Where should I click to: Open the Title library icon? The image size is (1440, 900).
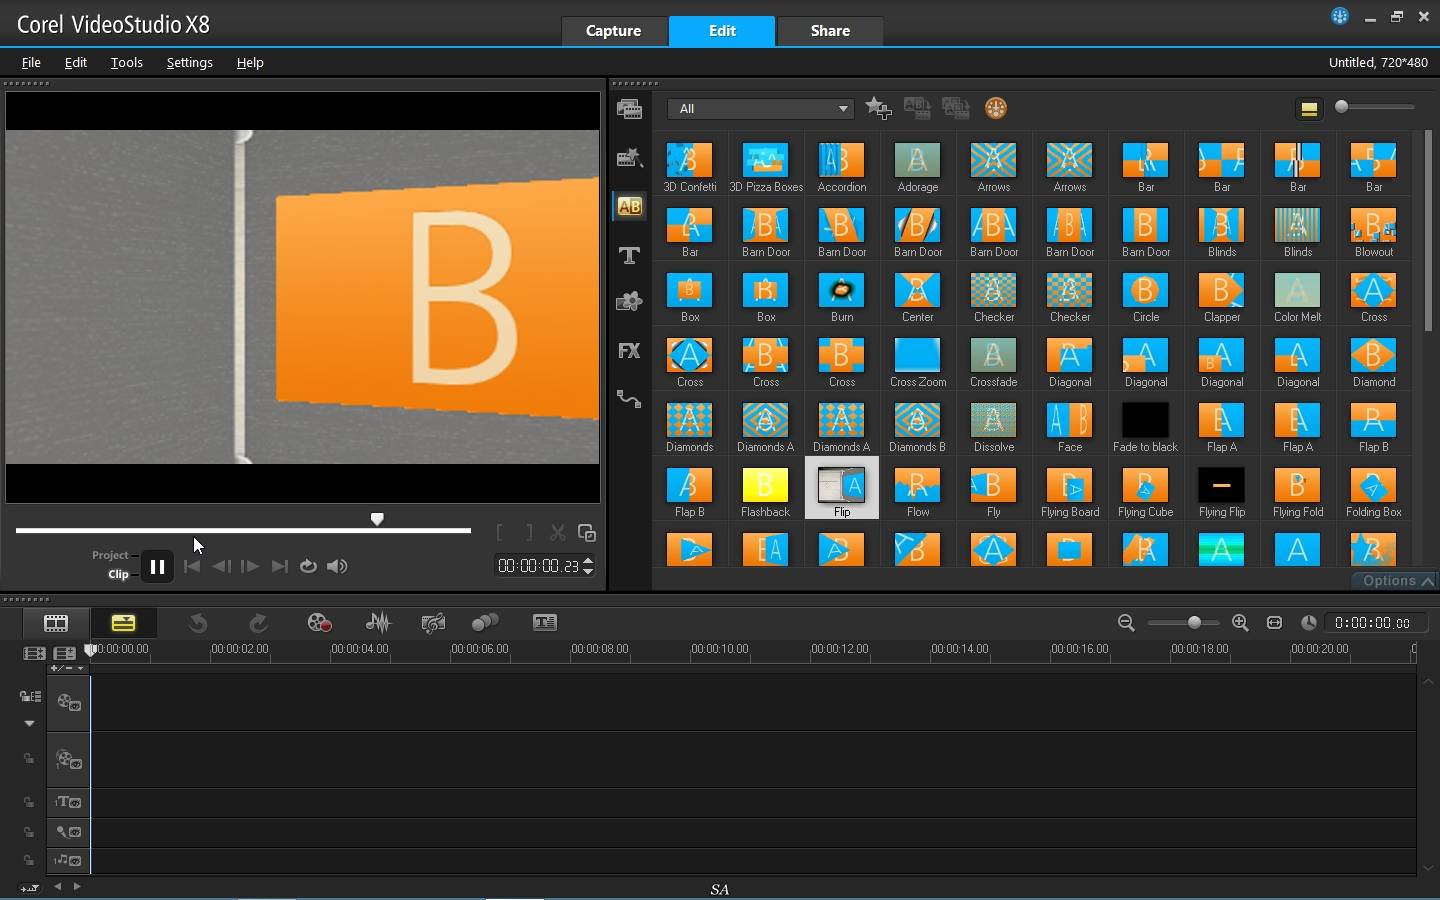pyautogui.click(x=629, y=255)
